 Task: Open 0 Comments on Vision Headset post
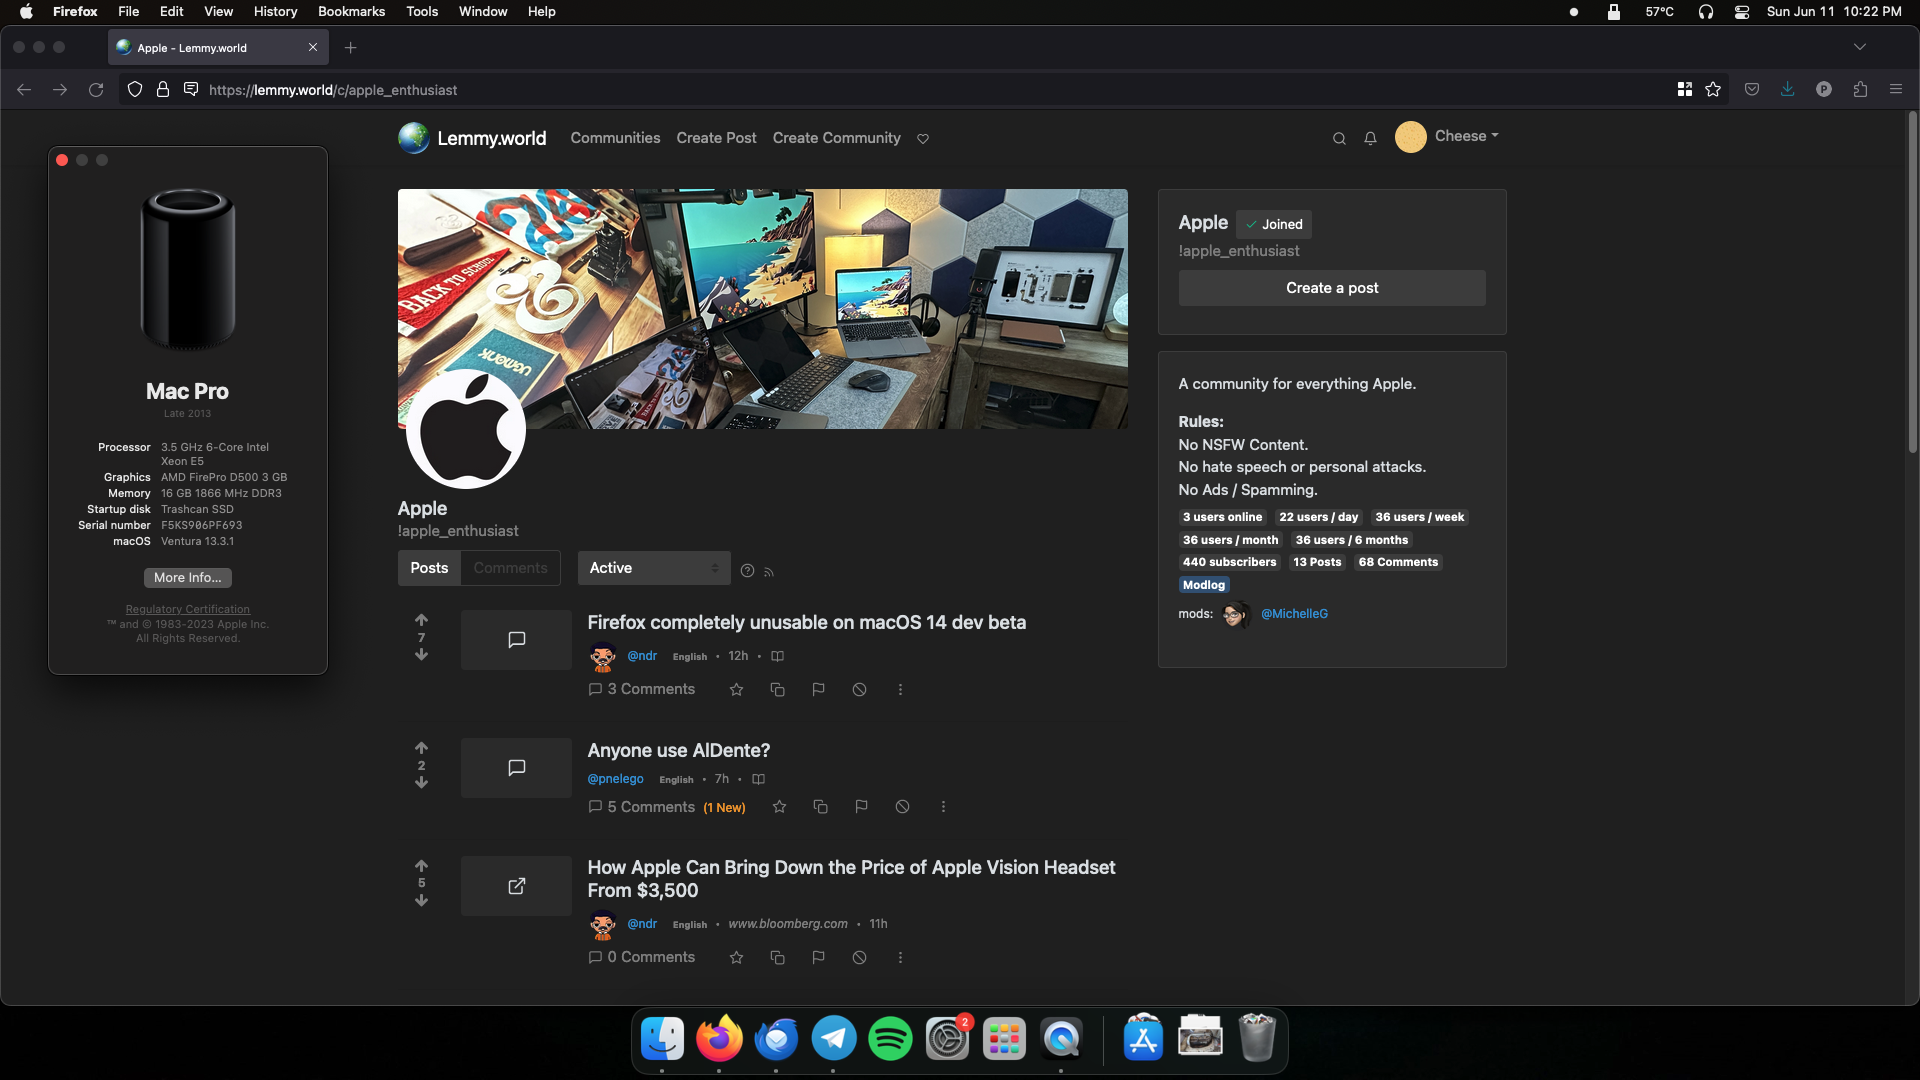(x=641, y=958)
